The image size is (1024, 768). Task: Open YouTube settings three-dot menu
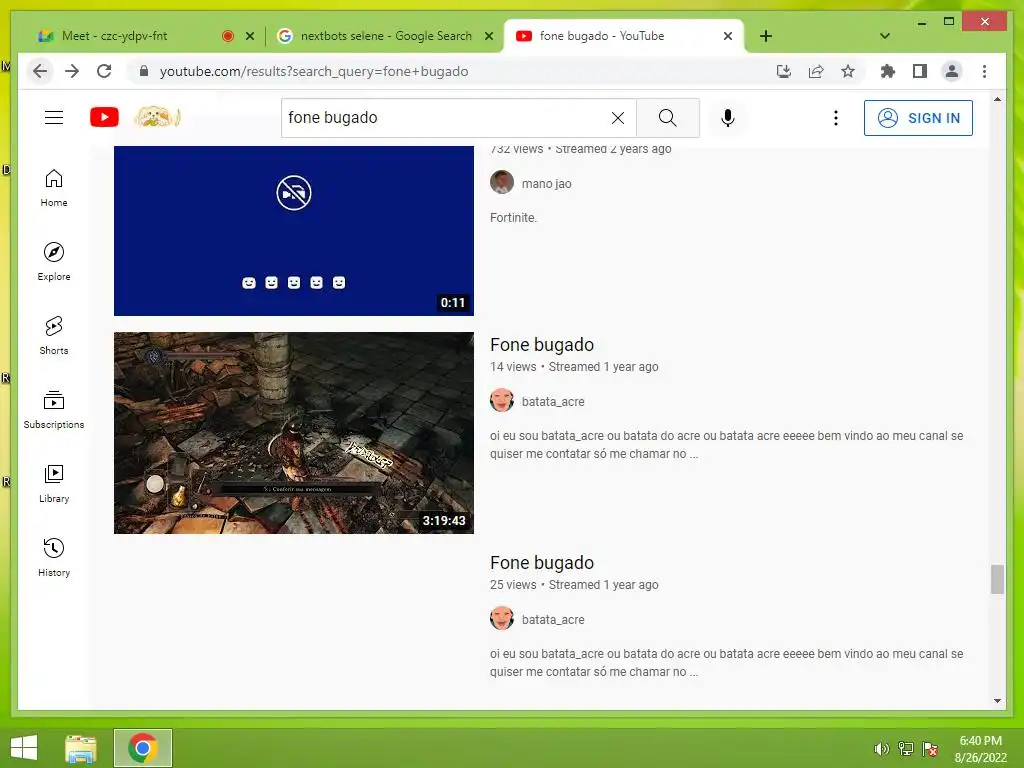pyautogui.click(x=835, y=118)
